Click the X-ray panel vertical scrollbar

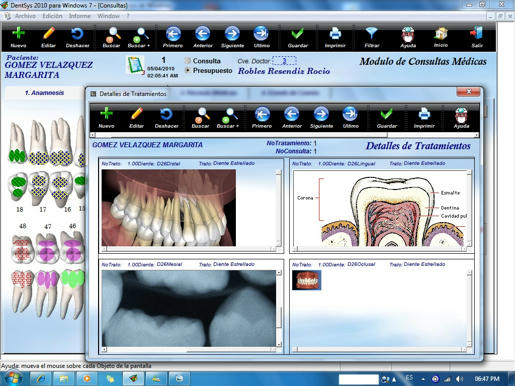tap(279, 309)
